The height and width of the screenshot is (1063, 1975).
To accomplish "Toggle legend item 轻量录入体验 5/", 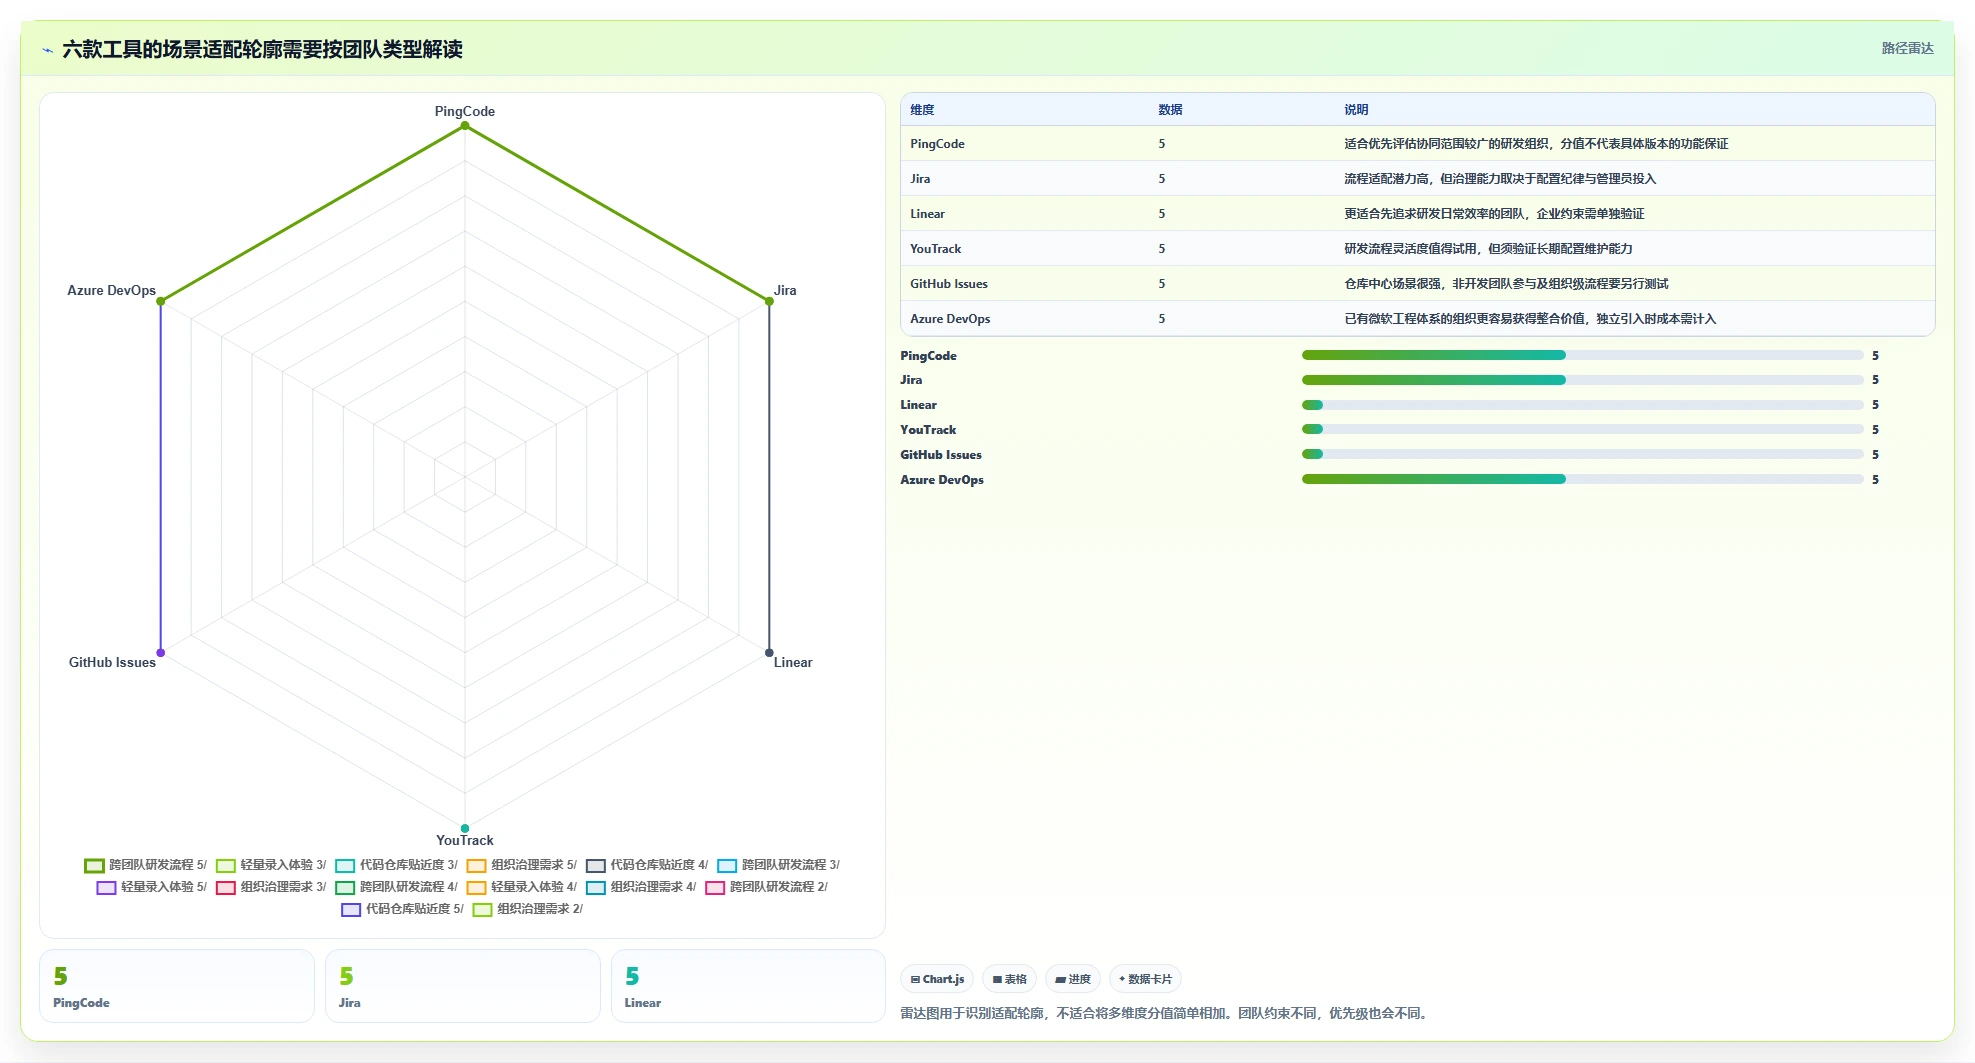I will tap(152, 887).
